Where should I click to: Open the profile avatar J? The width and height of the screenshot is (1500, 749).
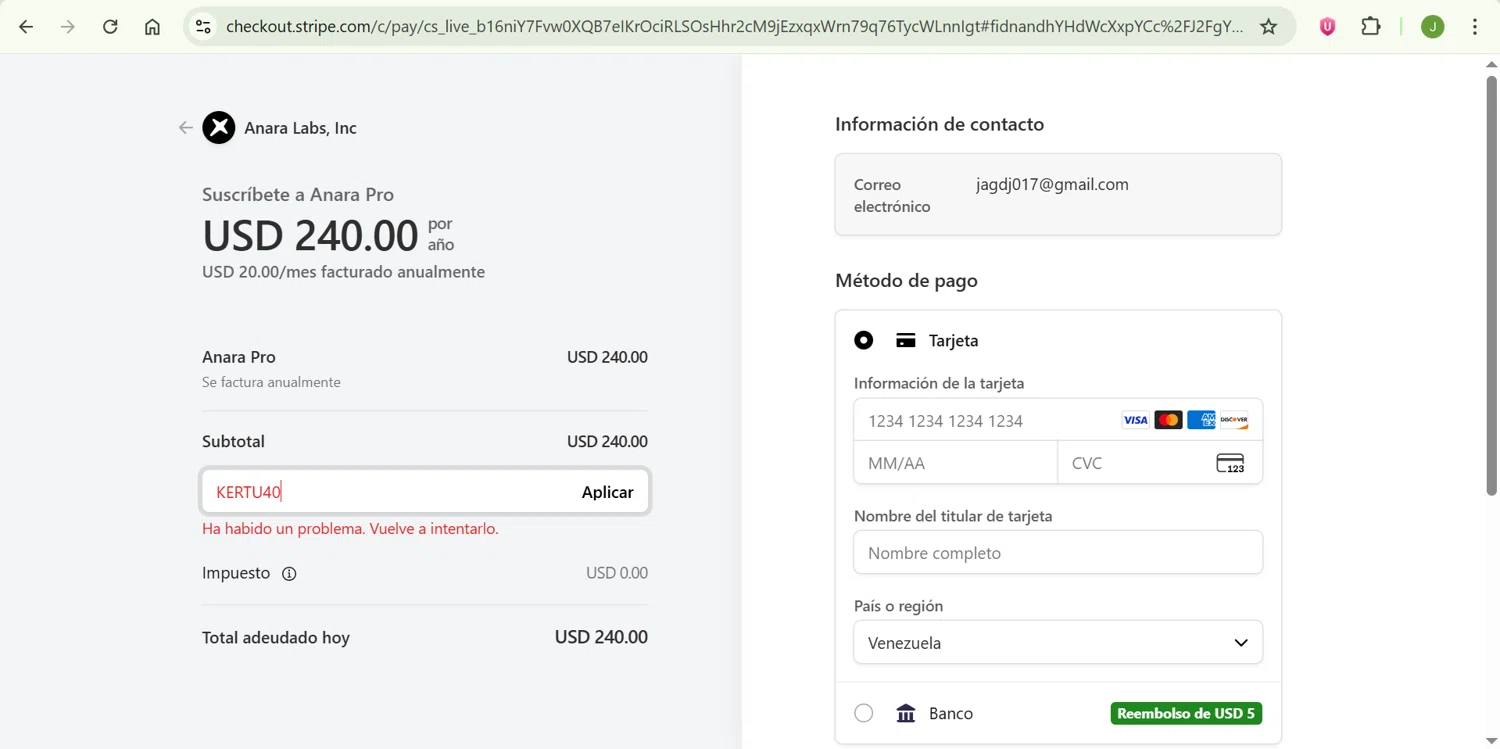[1432, 27]
